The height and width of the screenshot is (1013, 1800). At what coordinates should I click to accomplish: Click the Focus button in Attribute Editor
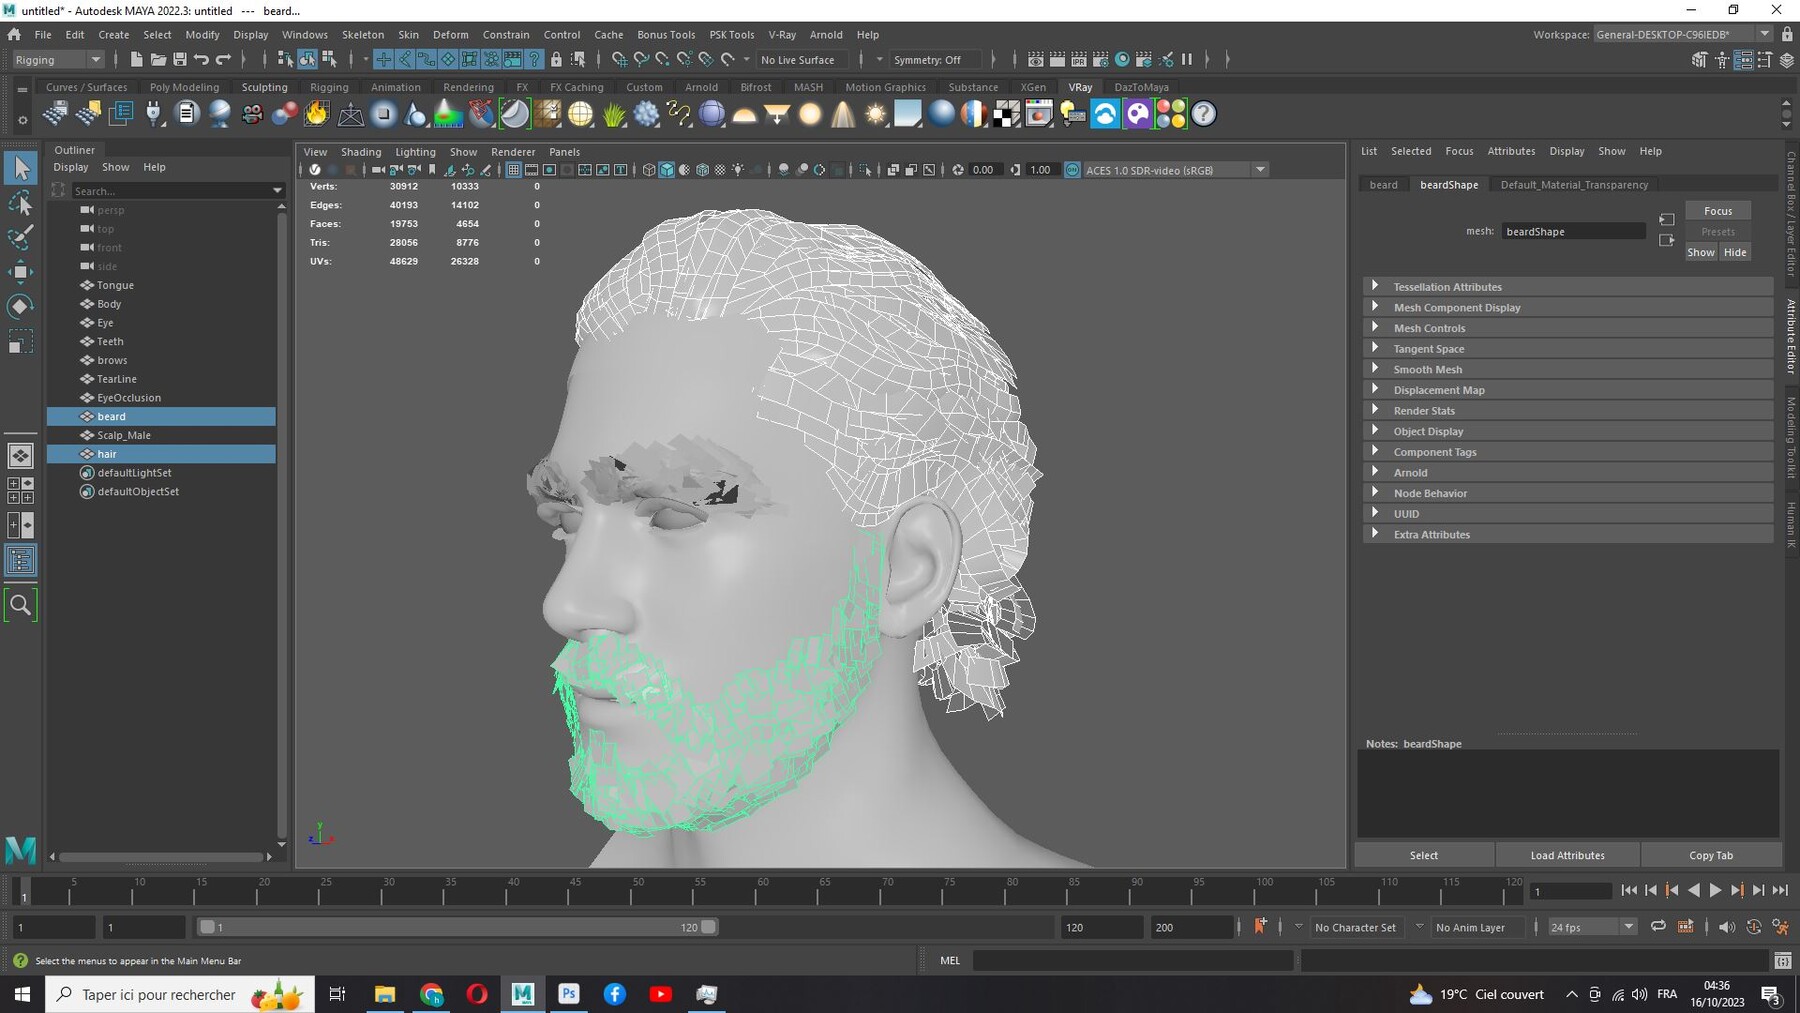pyautogui.click(x=1718, y=211)
